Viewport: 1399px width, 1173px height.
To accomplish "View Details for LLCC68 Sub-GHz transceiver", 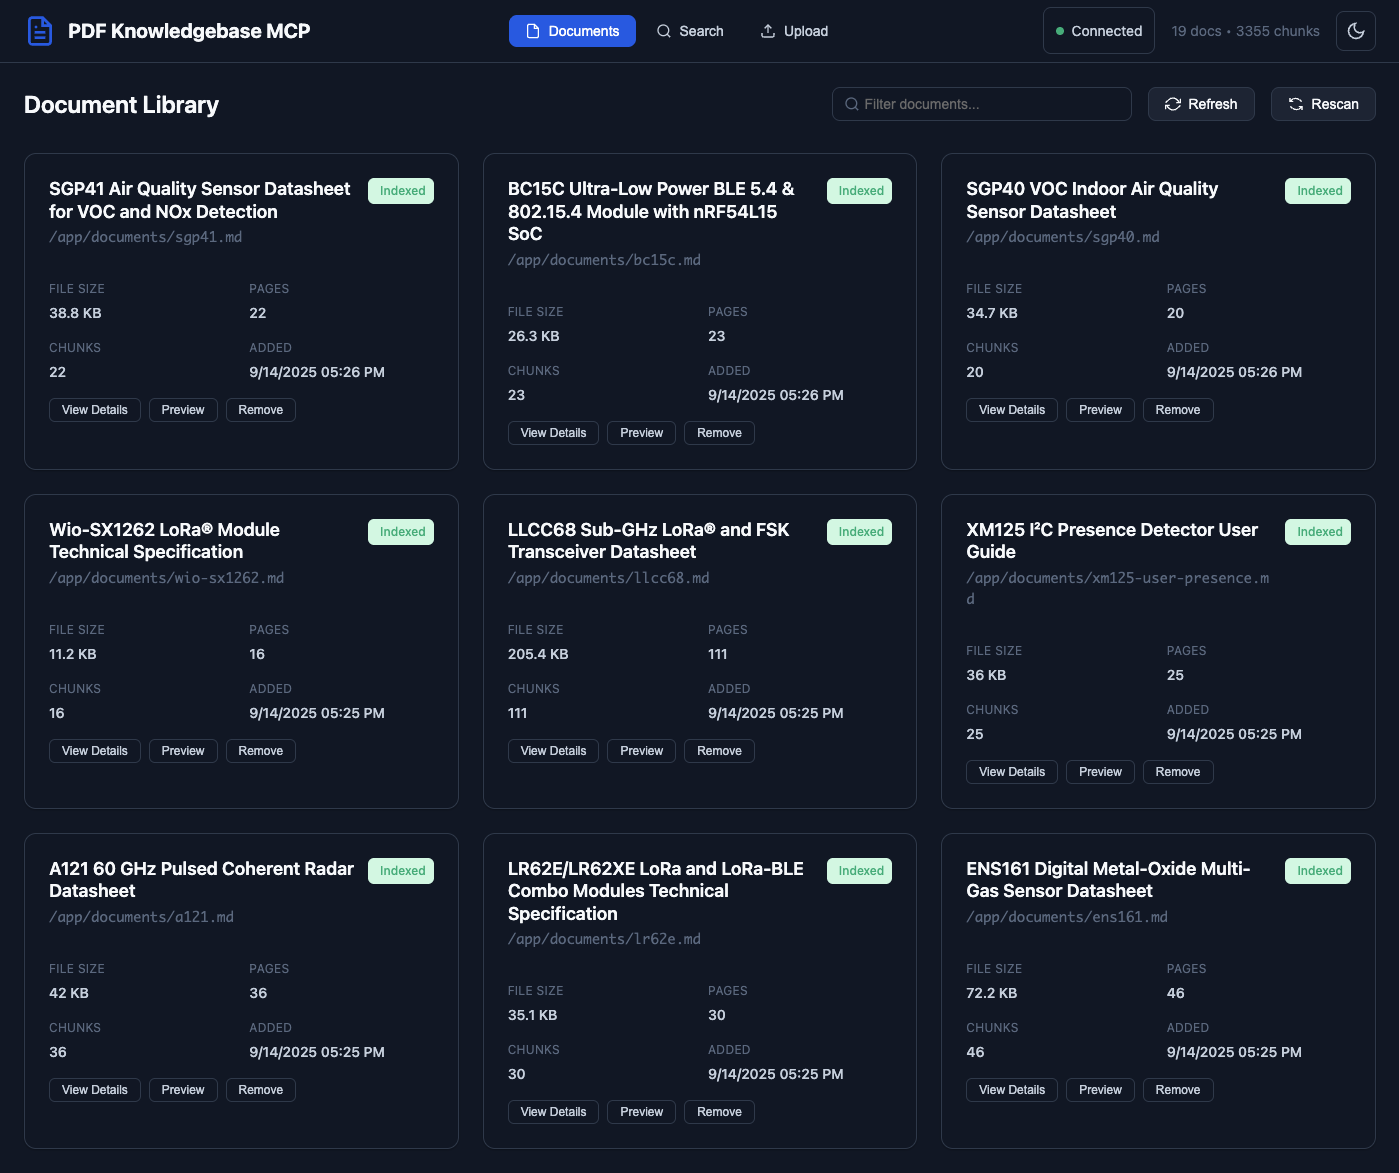I will point(553,751).
